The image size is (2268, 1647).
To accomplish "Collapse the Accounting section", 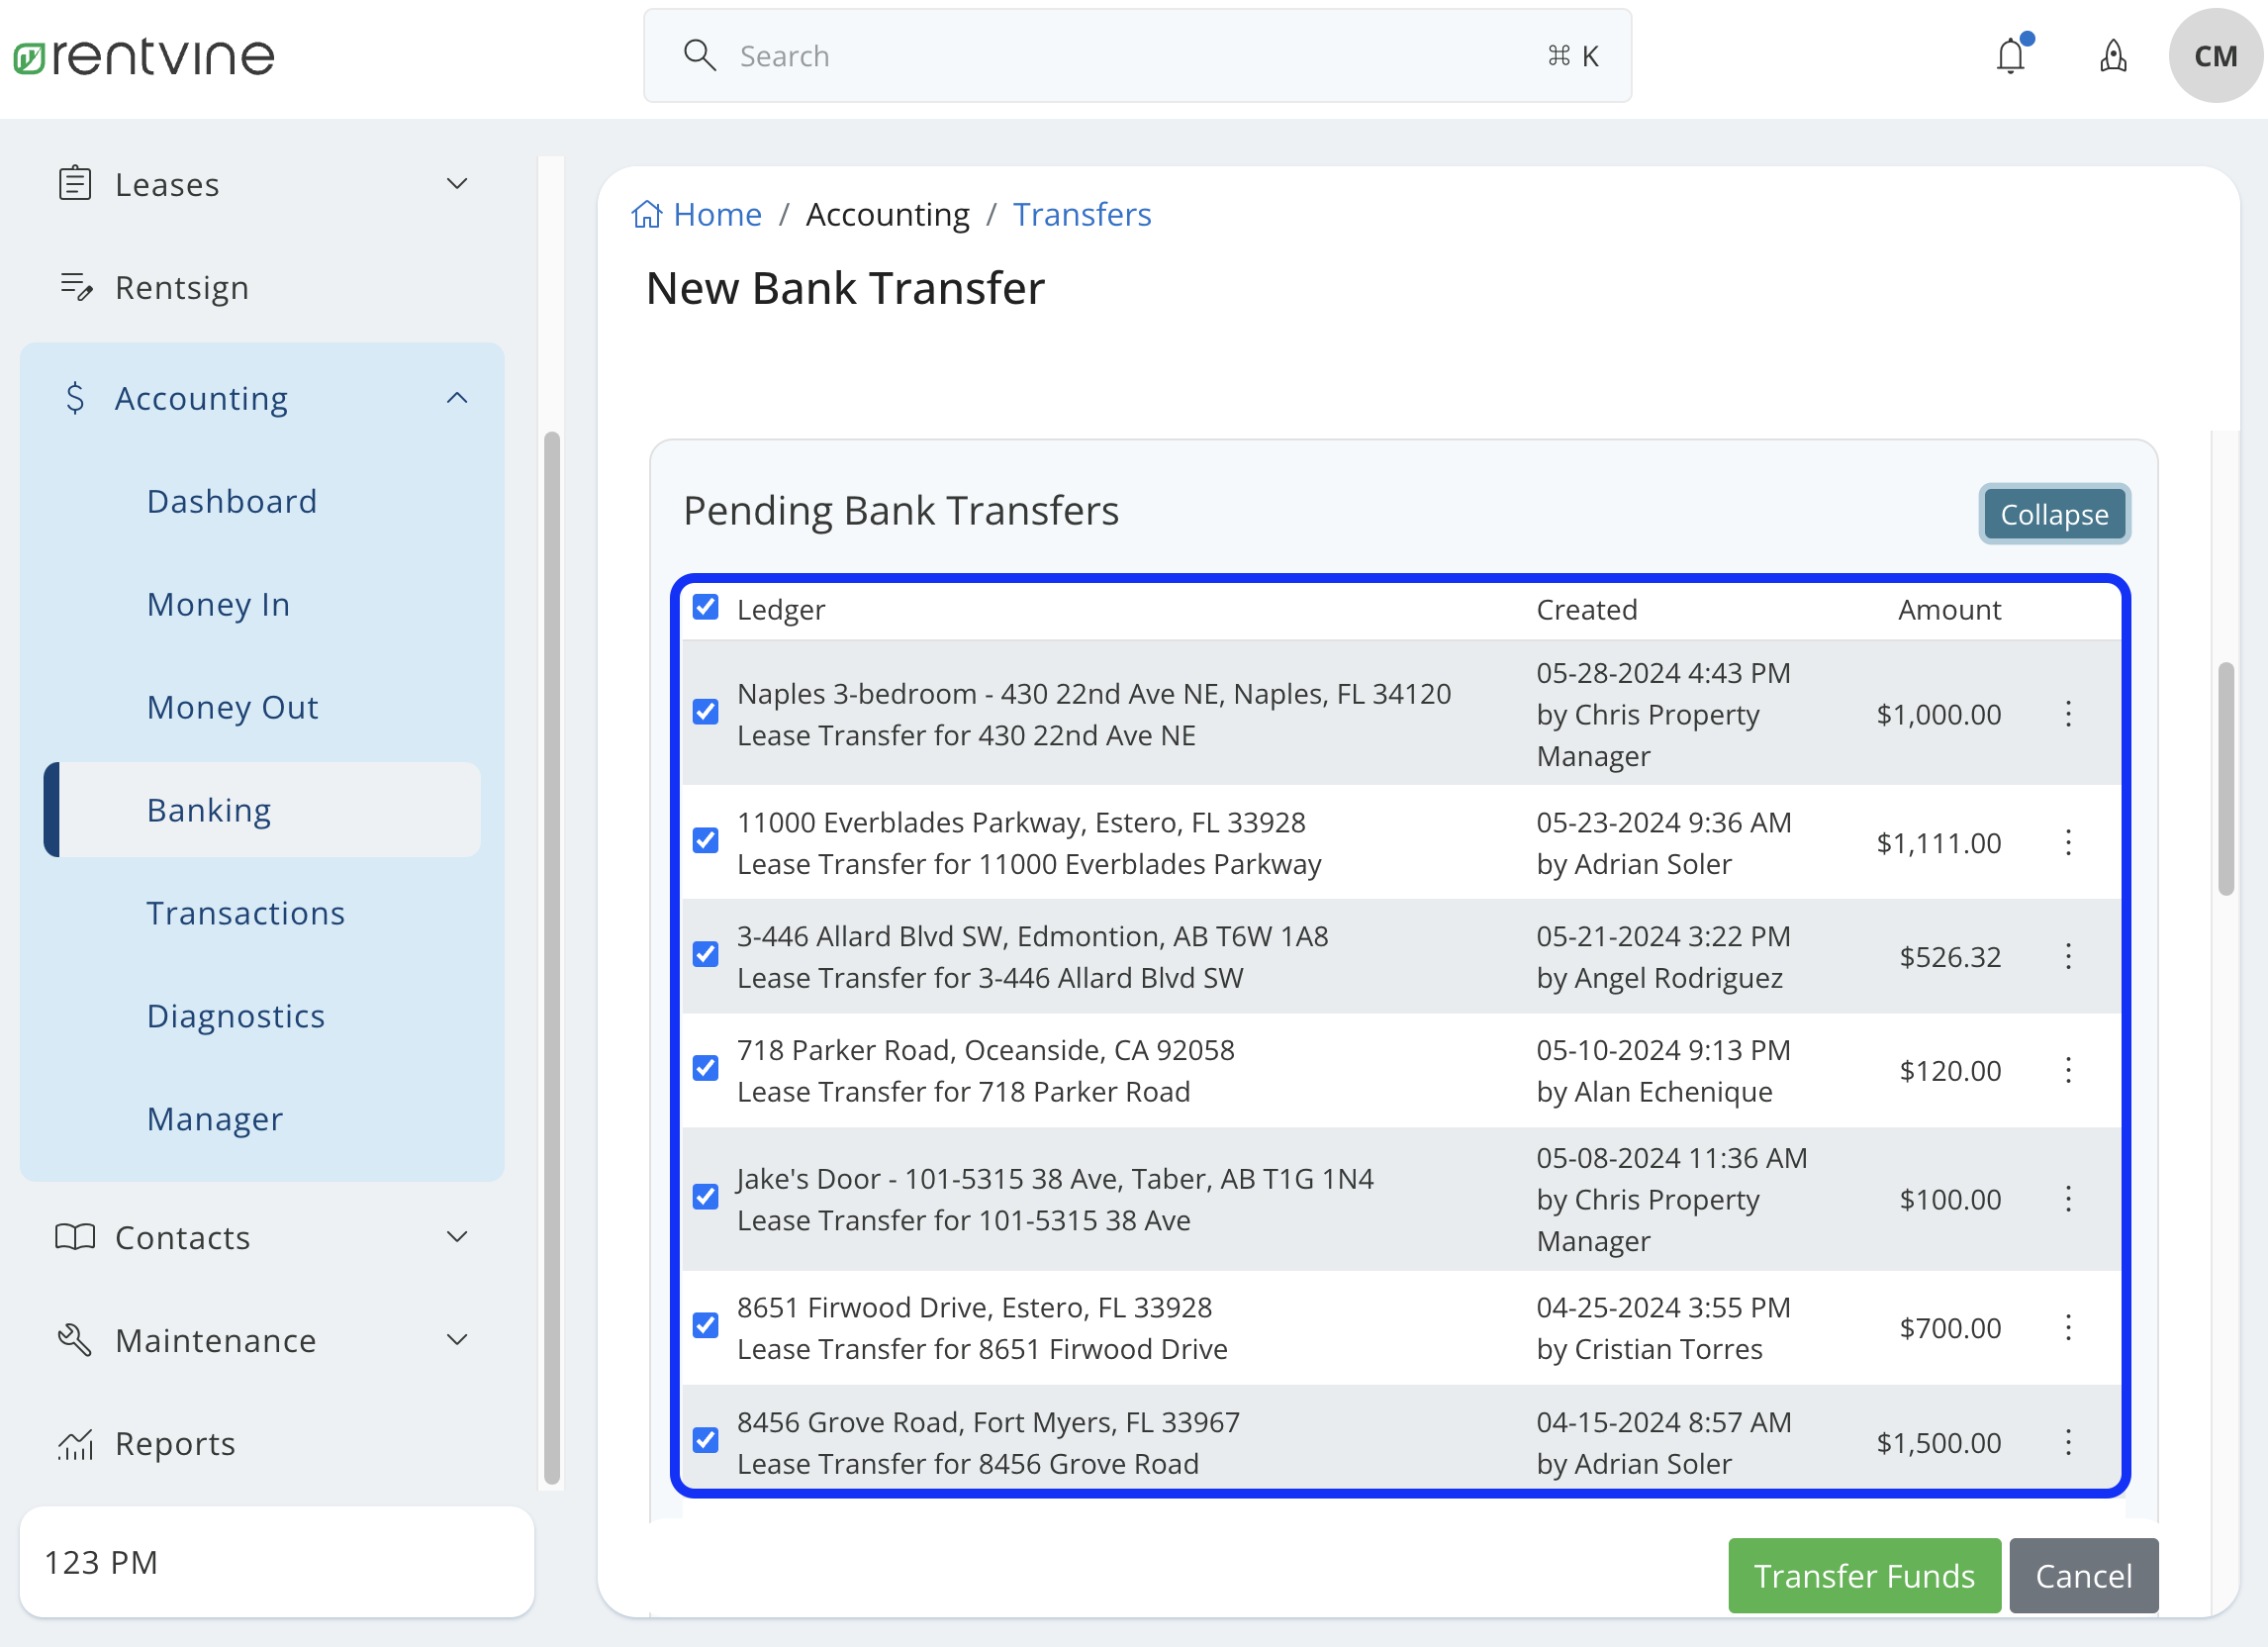I will [457, 397].
